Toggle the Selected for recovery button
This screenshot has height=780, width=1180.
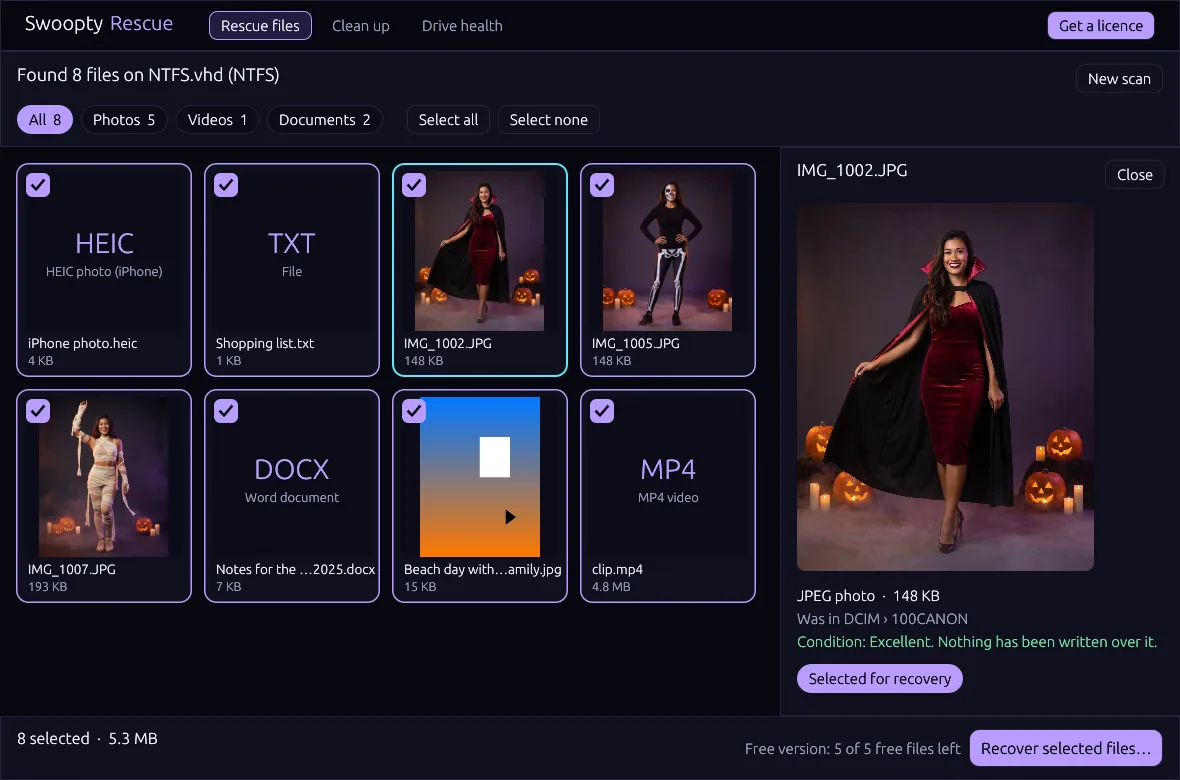(x=880, y=678)
